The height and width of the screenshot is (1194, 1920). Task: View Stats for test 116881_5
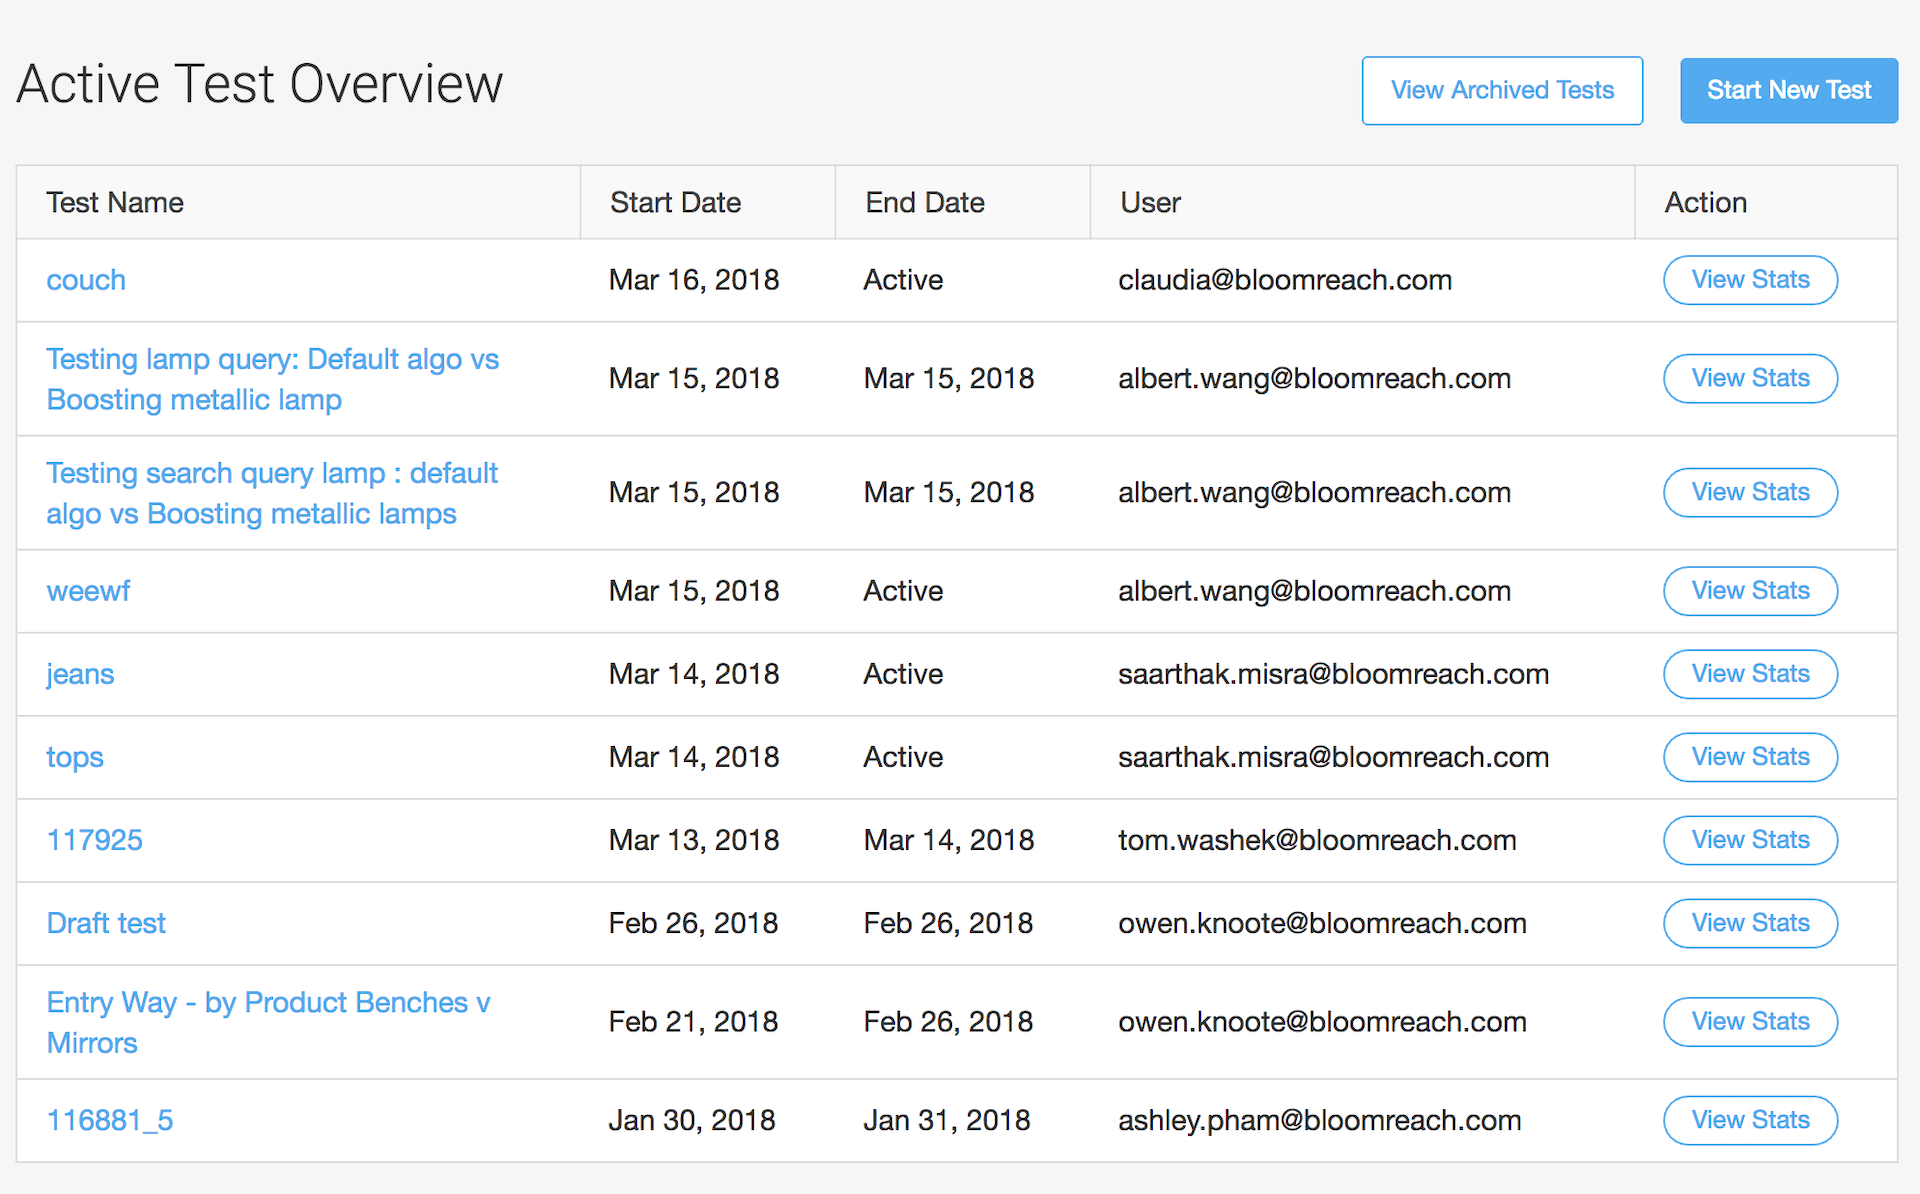(x=1749, y=1120)
